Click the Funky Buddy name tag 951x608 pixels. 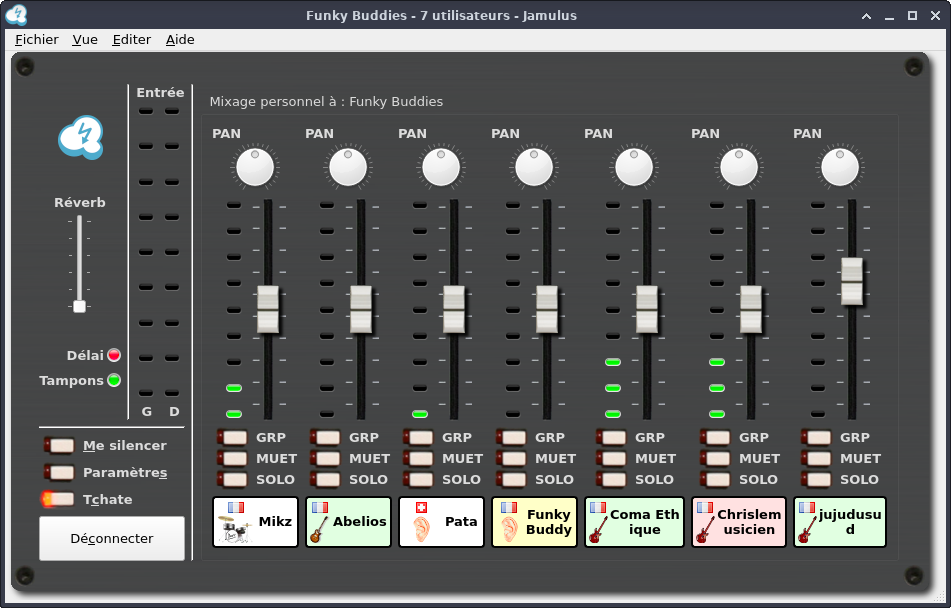tap(534, 522)
